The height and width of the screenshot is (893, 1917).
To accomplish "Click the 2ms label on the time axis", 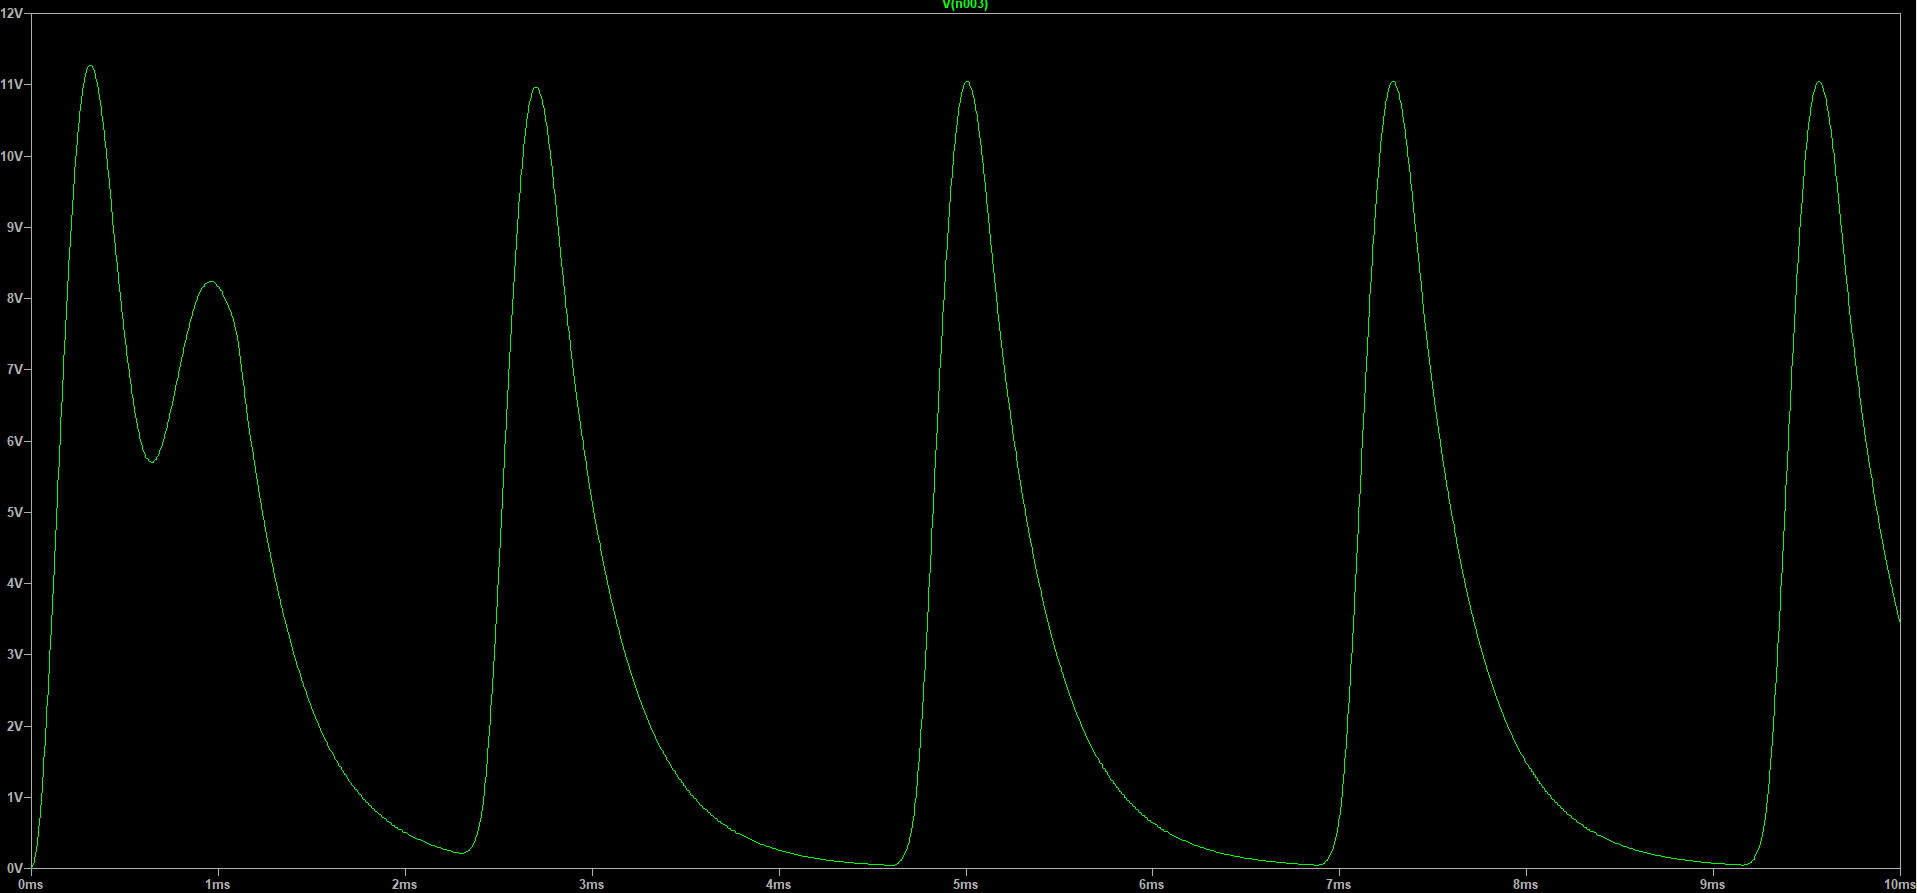I will tap(405, 885).
